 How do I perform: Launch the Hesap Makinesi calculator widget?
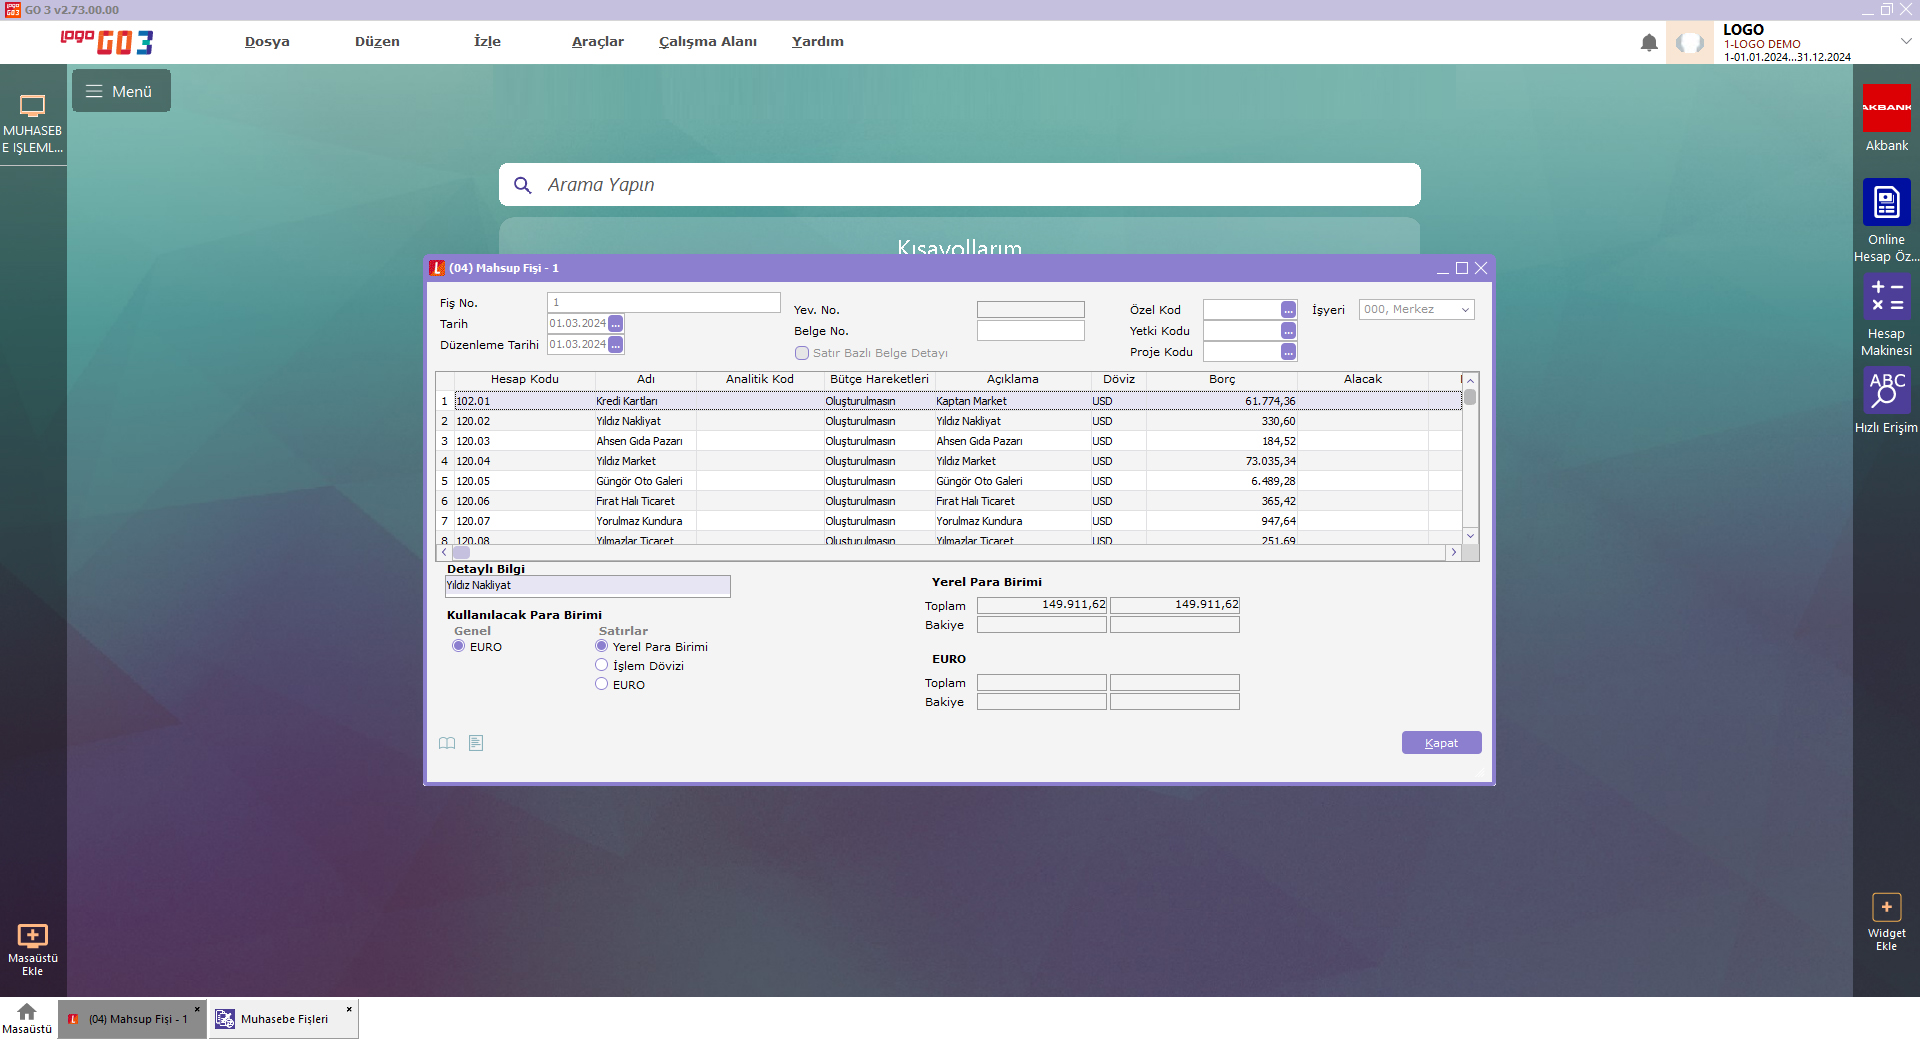pos(1886,297)
